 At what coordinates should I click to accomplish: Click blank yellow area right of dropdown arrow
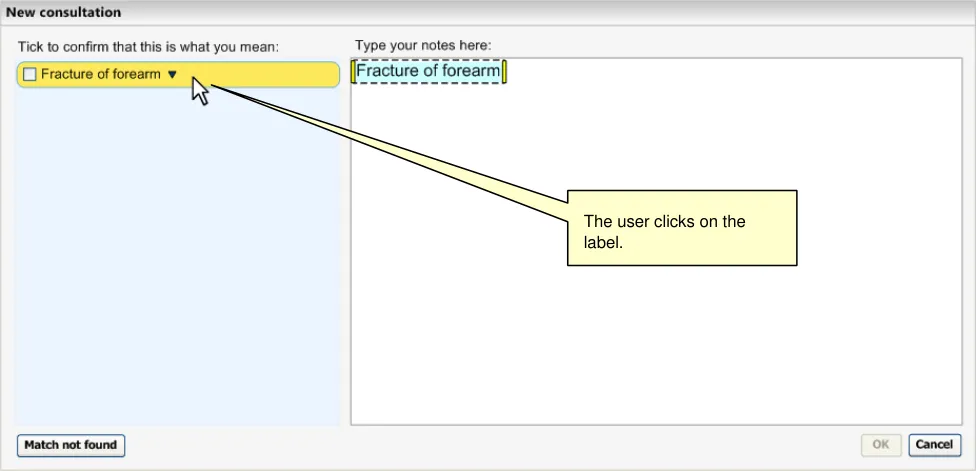click(270, 75)
